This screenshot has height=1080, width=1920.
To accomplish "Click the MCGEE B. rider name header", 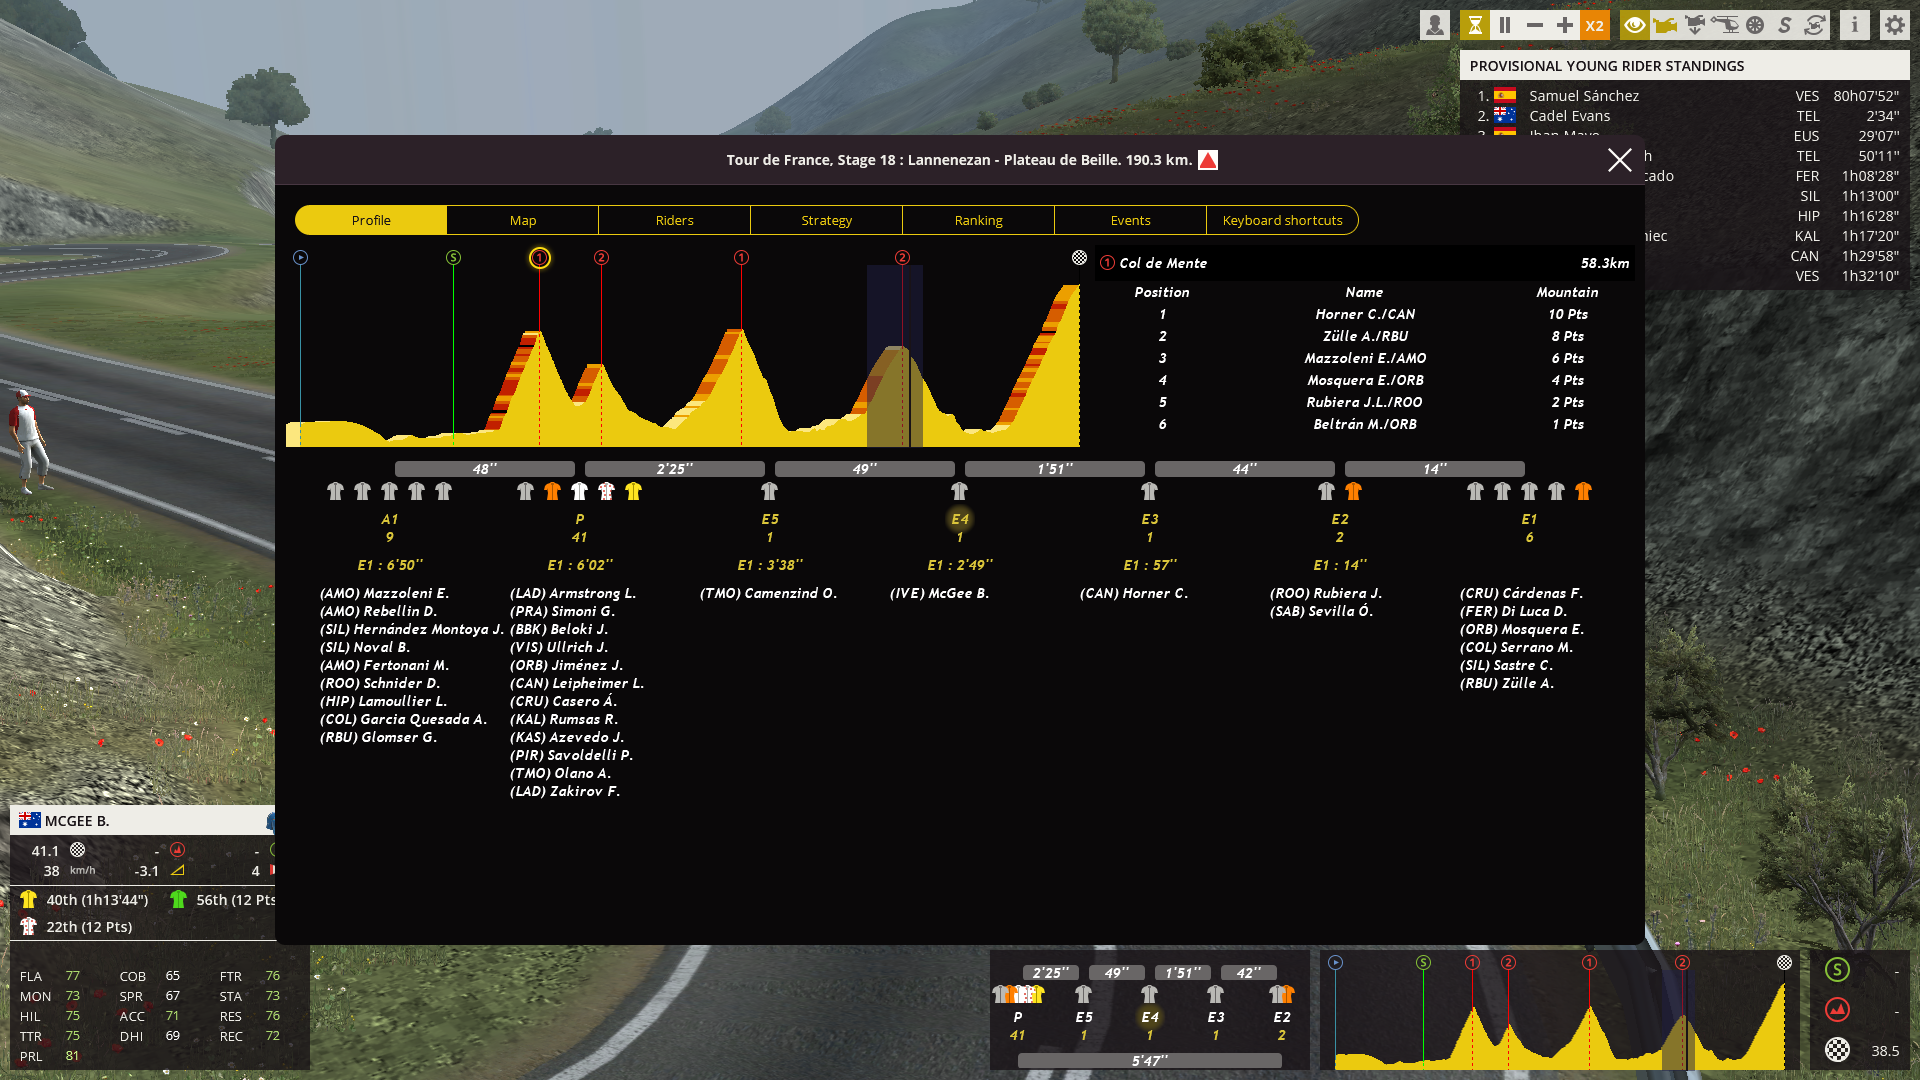I will tap(77, 821).
